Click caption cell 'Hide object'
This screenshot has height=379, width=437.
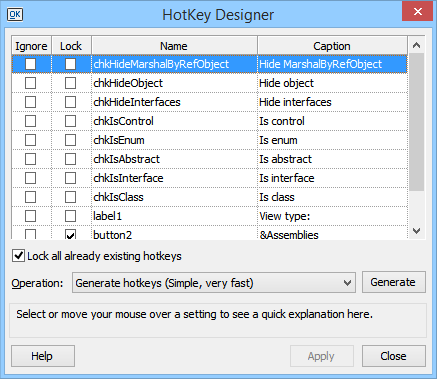coord(332,83)
